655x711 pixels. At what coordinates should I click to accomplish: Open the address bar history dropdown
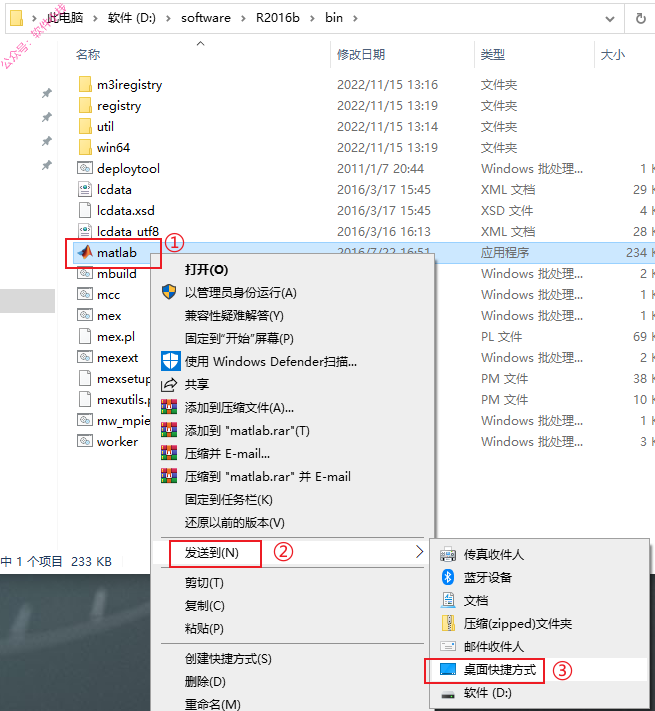point(610,19)
